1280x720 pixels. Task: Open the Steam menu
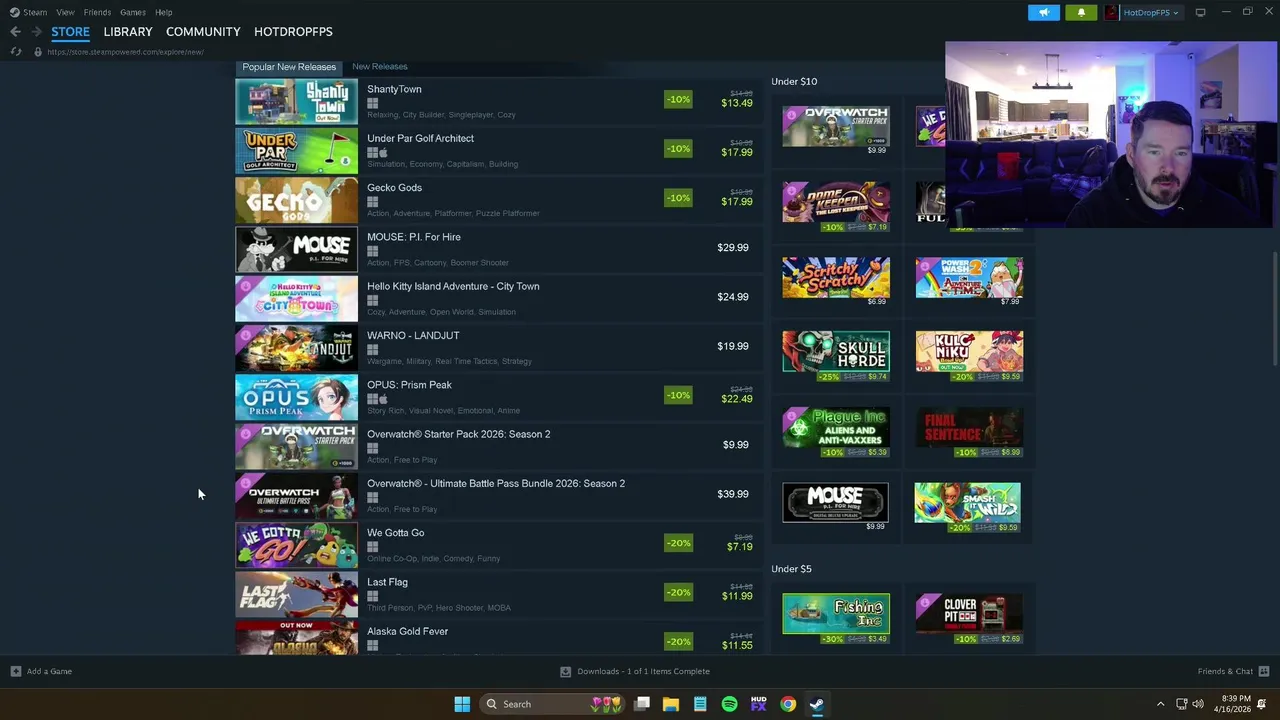pos(35,12)
